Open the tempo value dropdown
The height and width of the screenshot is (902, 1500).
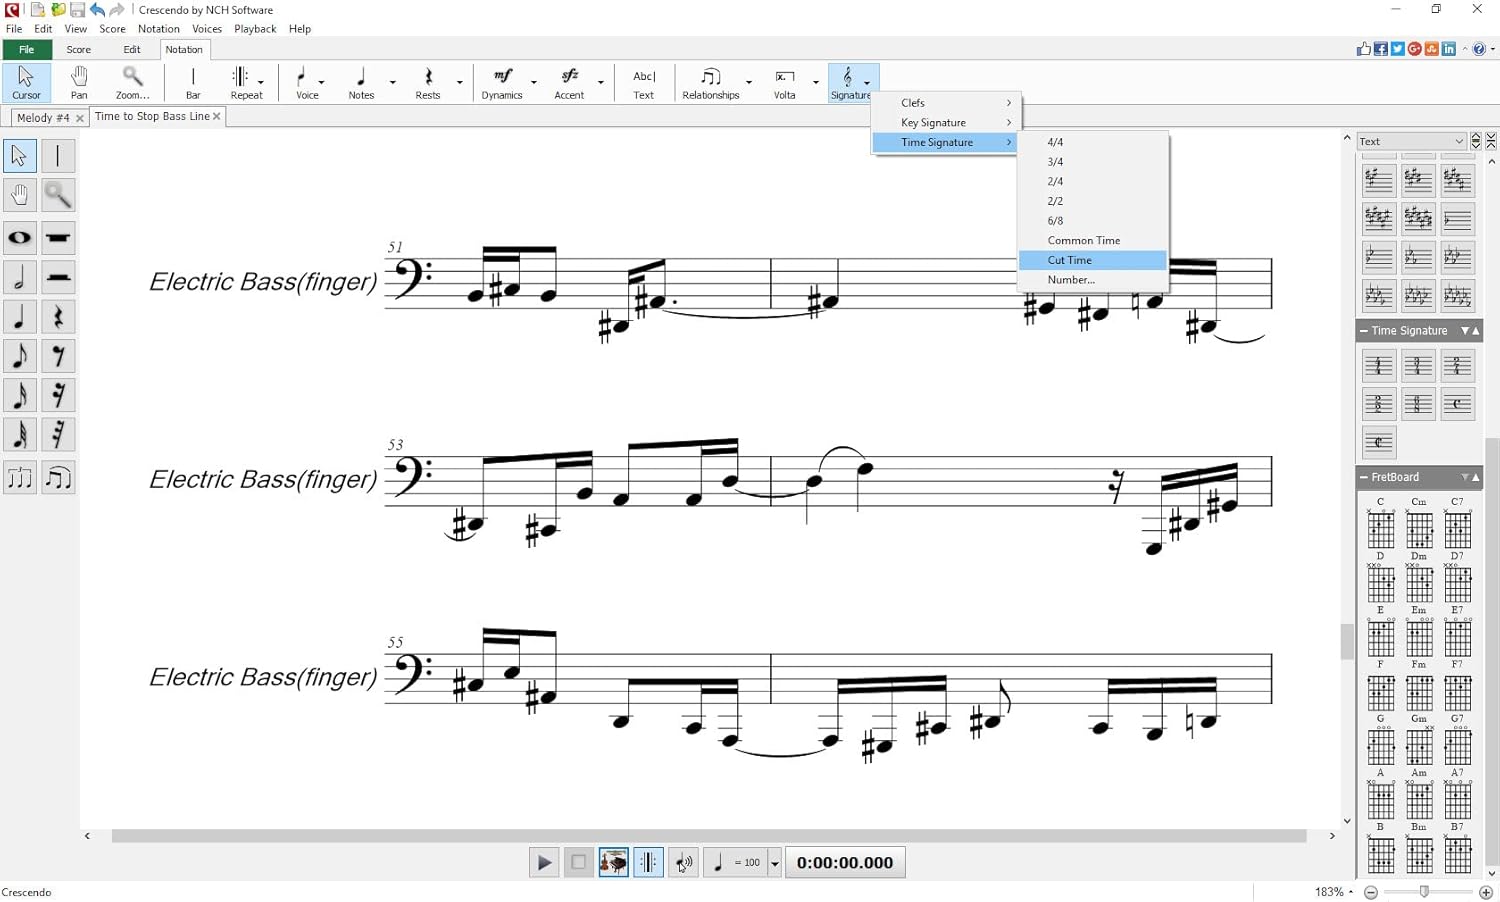tap(775, 862)
